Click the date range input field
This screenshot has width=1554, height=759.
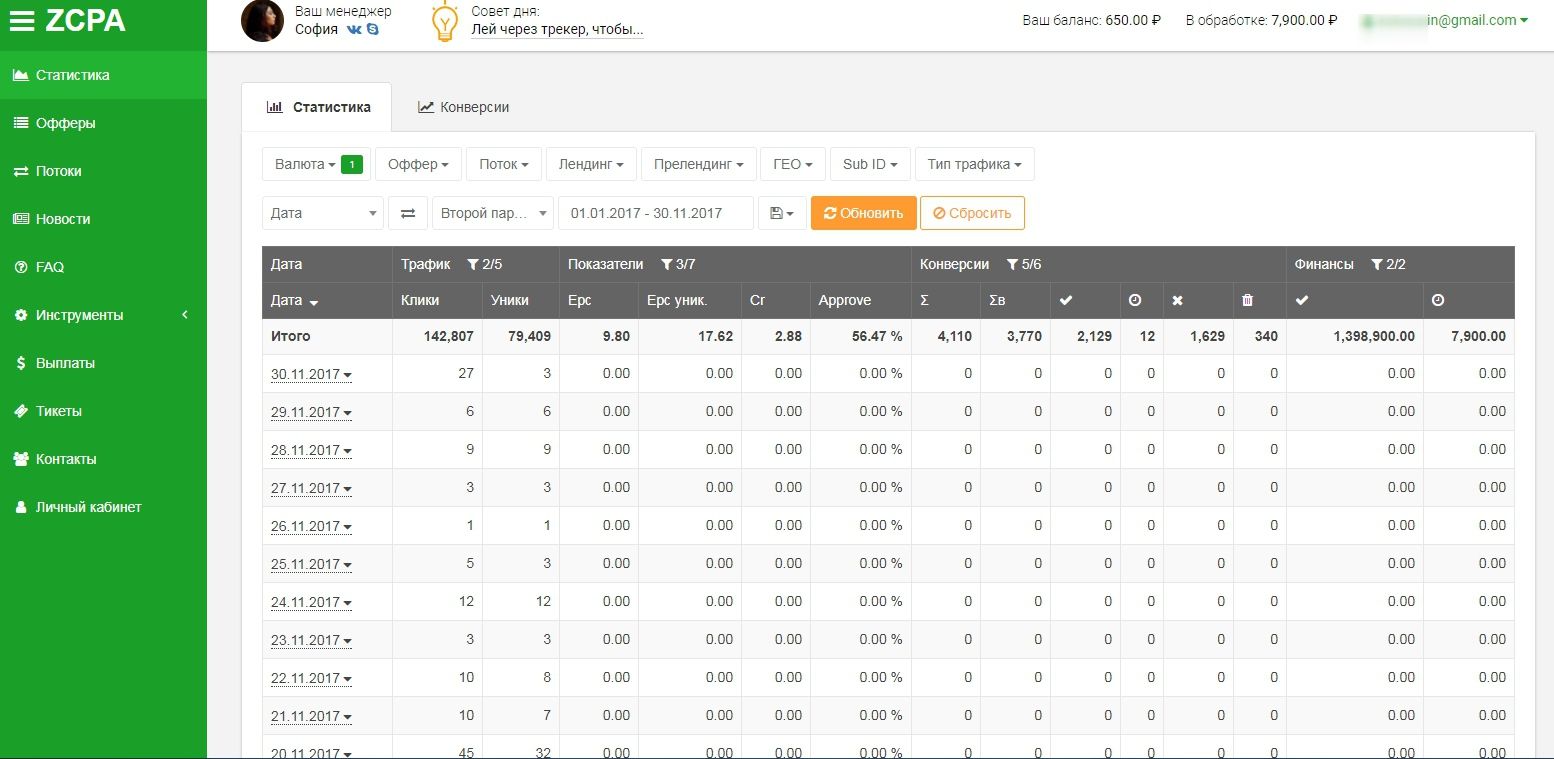coord(656,213)
